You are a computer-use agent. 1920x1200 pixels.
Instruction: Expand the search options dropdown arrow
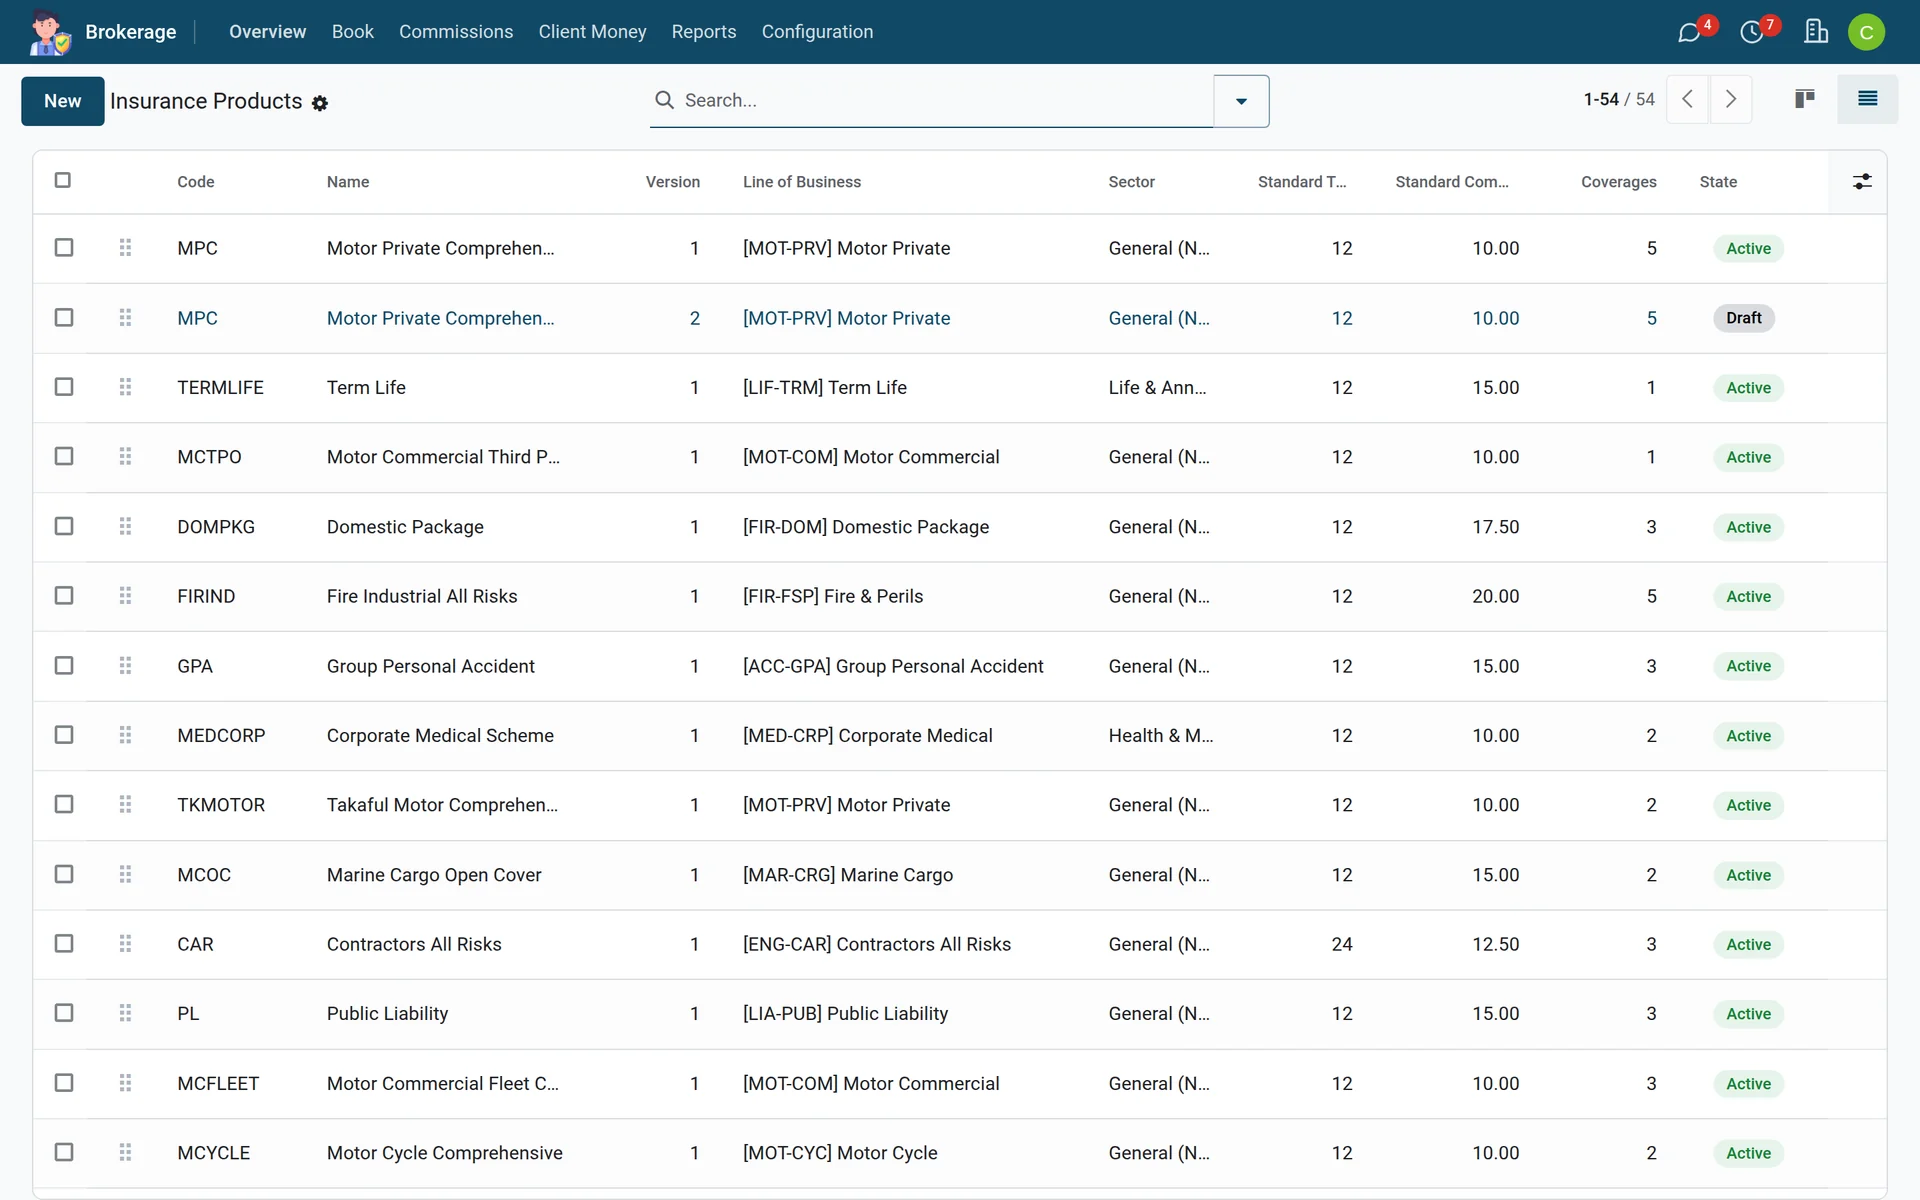click(x=1241, y=101)
